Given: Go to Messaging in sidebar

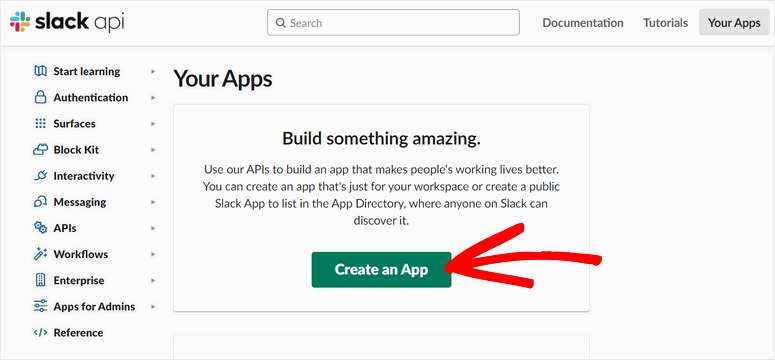Looking at the screenshot, I should click(x=80, y=202).
